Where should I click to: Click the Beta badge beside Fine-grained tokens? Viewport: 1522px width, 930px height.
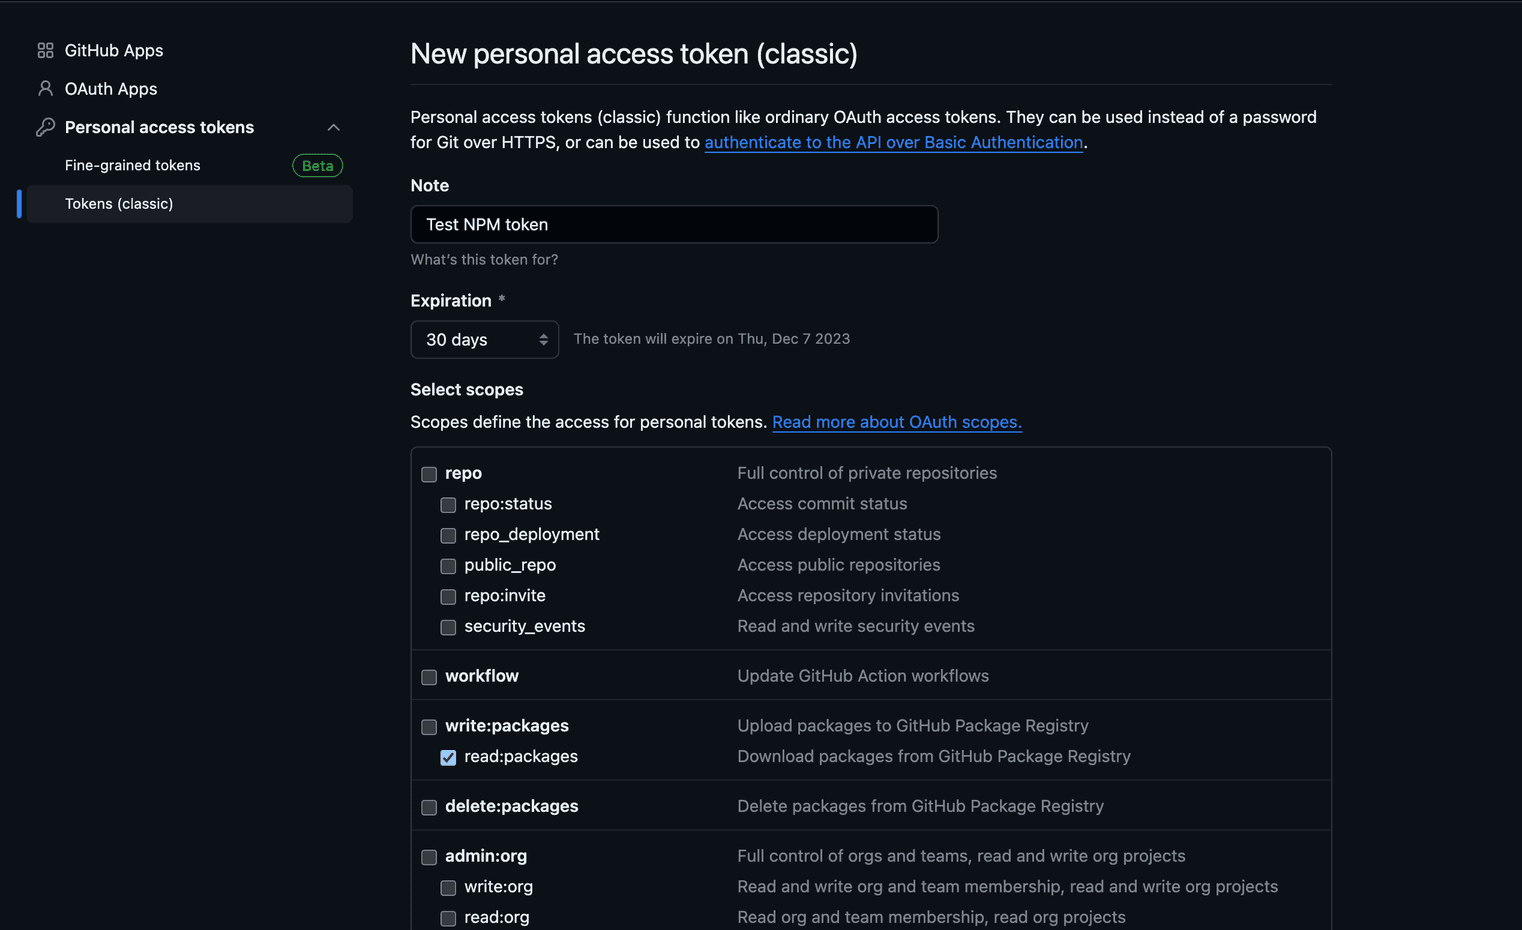317,166
